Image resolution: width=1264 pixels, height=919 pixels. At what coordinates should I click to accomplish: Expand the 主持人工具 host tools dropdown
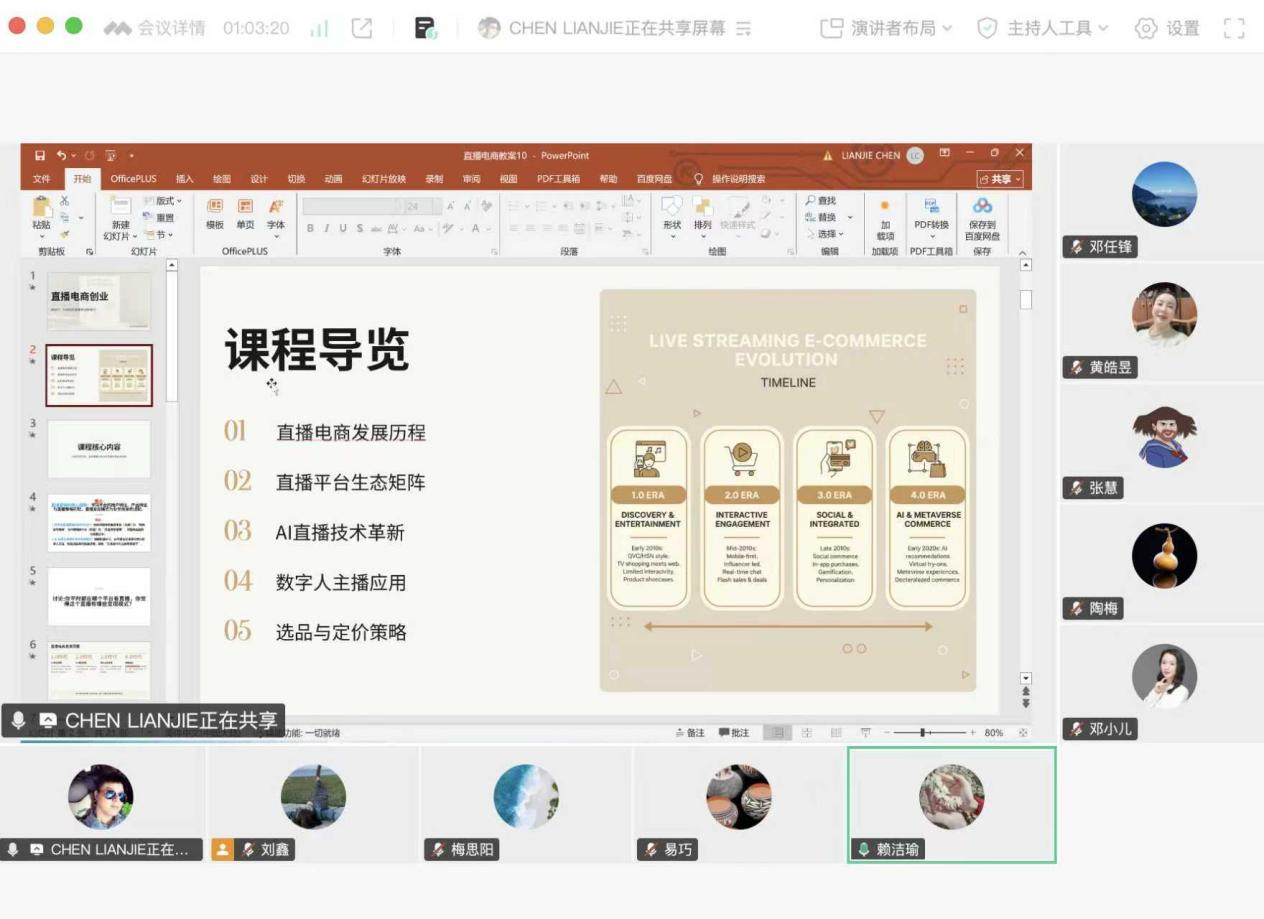click(1044, 28)
